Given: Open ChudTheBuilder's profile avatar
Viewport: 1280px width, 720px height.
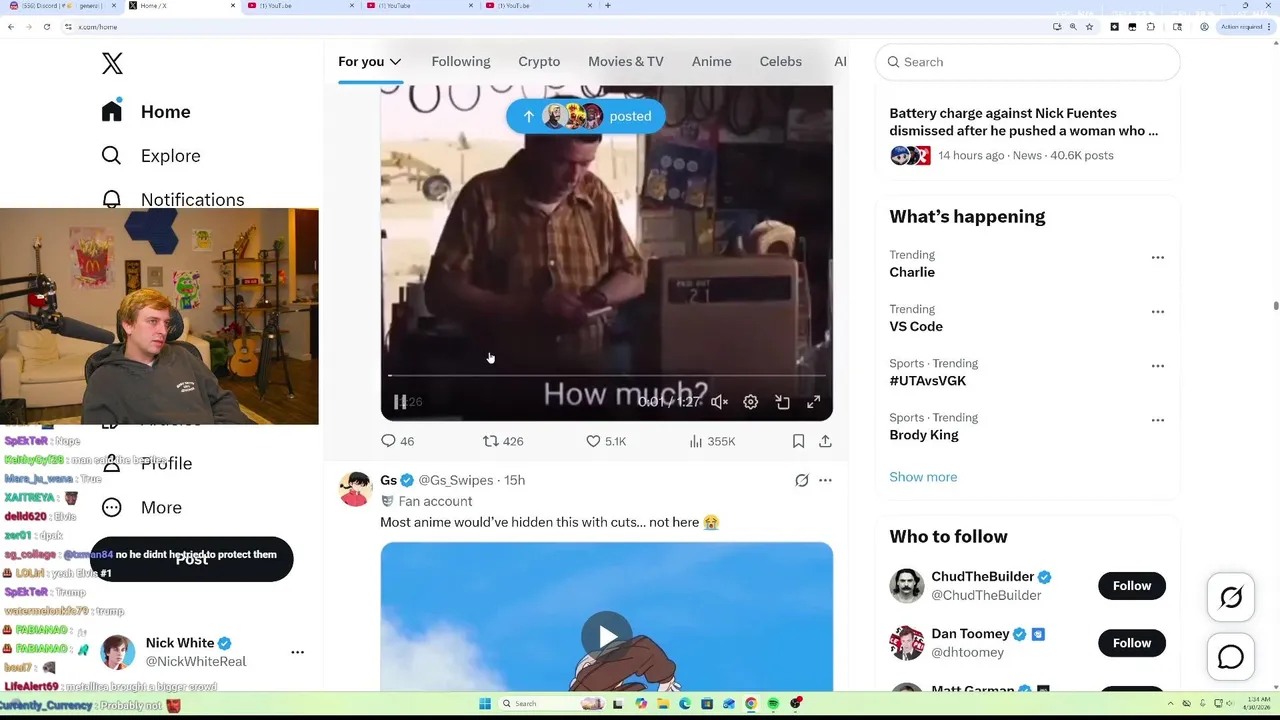Looking at the screenshot, I should (x=907, y=586).
